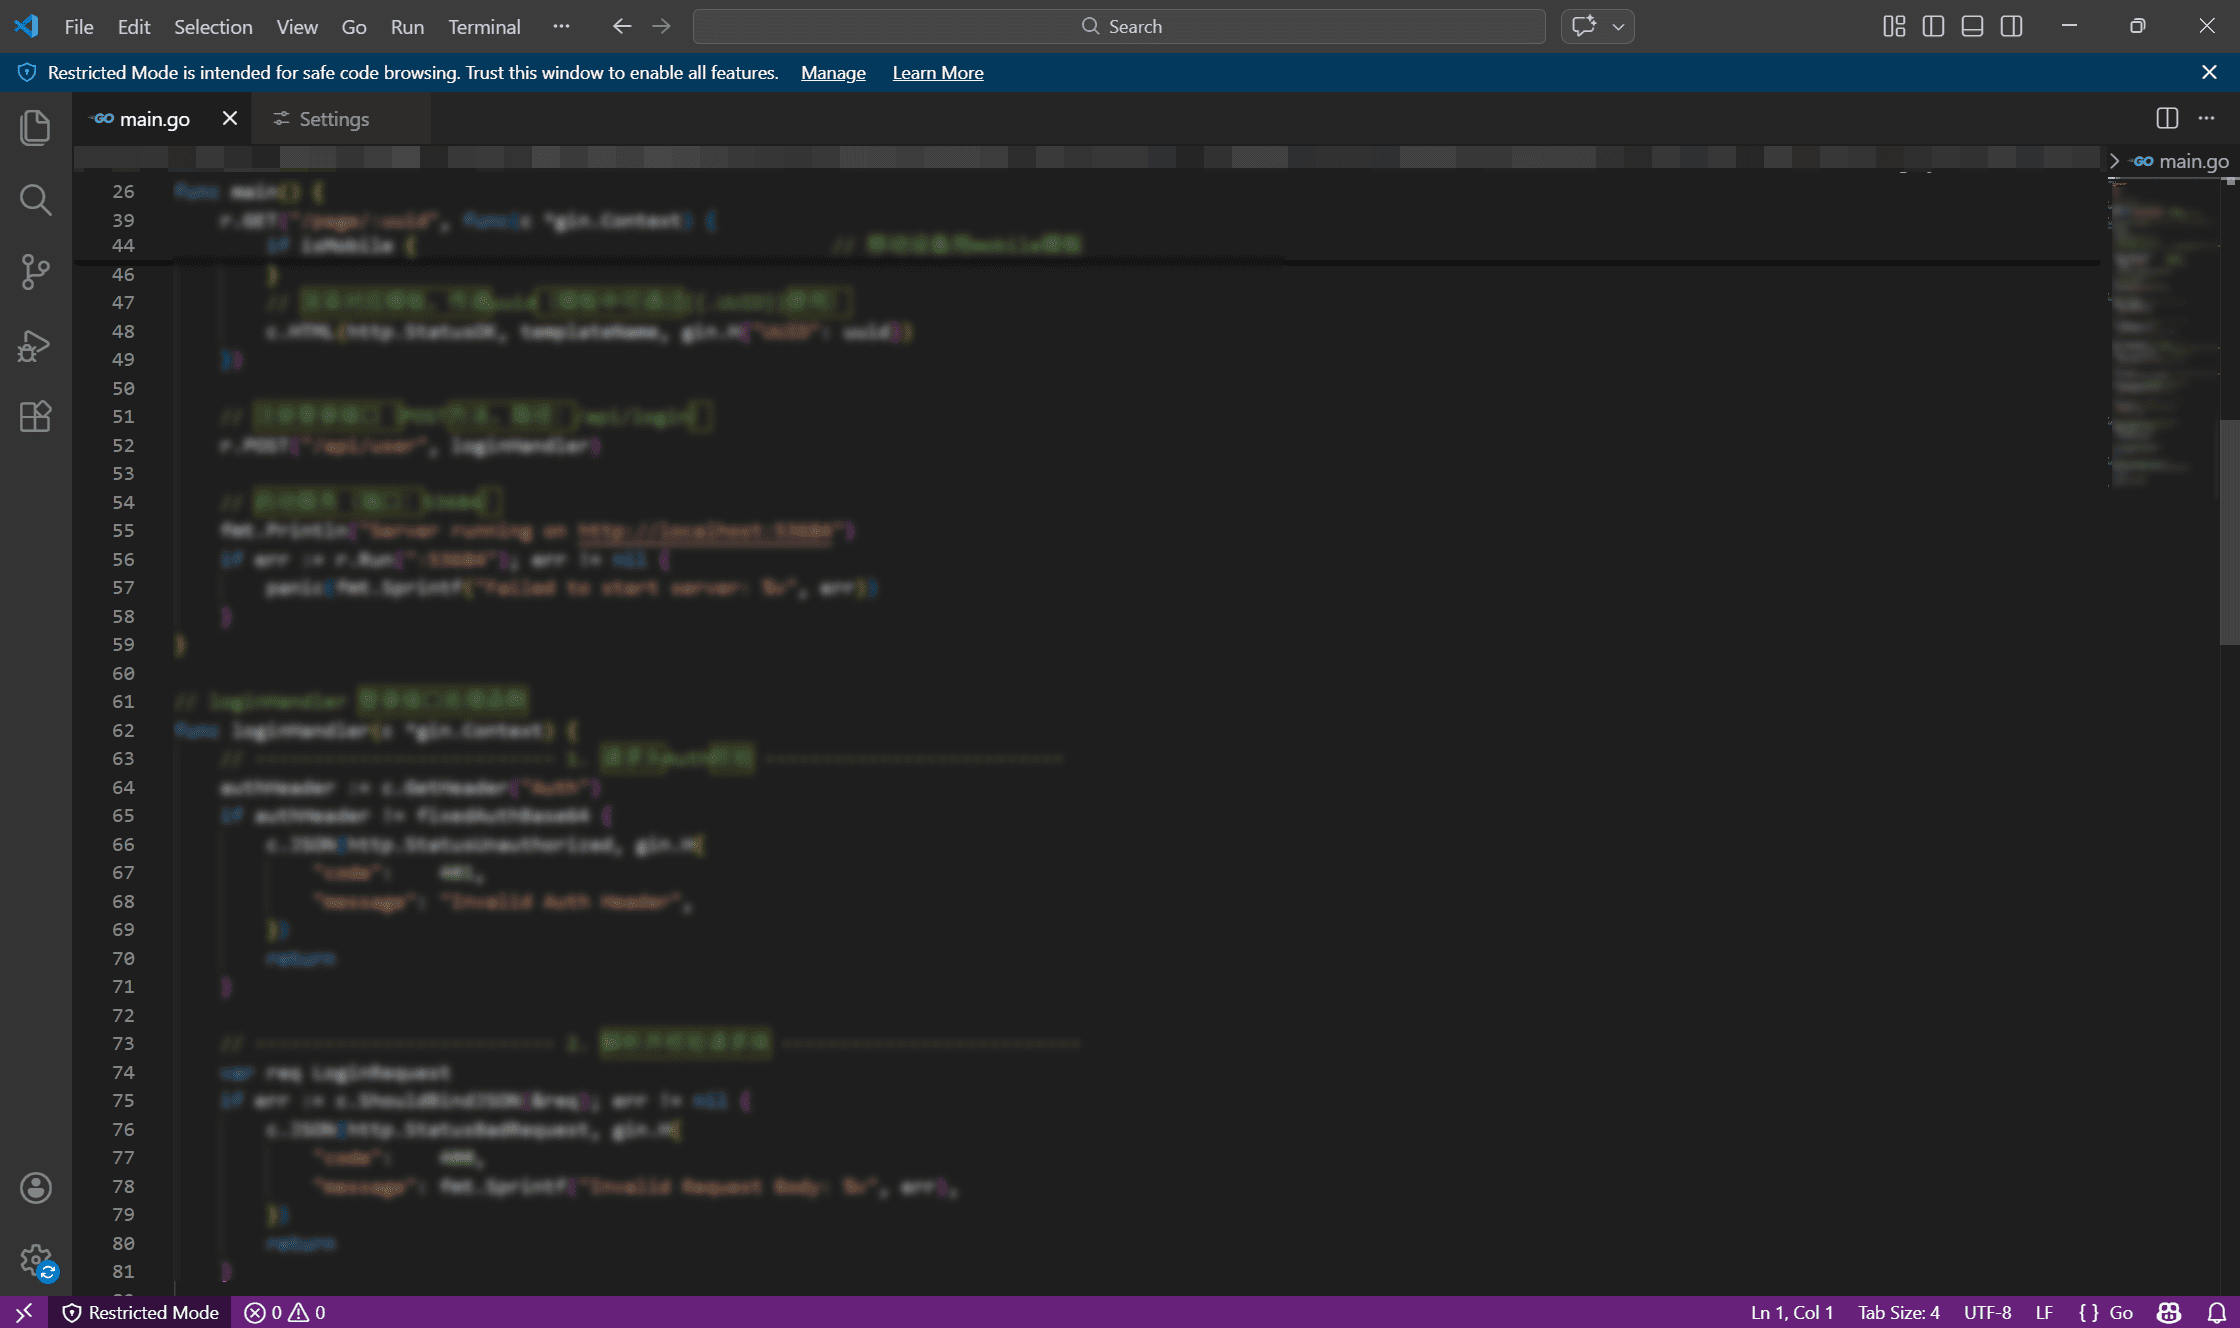Viewport: 2240px width, 1328px height.
Task: Toggle the bottom panel visibility
Action: click(x=1972, y=26)
